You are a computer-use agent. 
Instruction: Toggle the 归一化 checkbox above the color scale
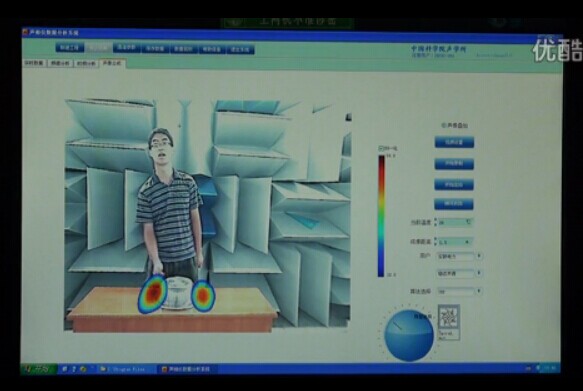(x=381, y=149)
